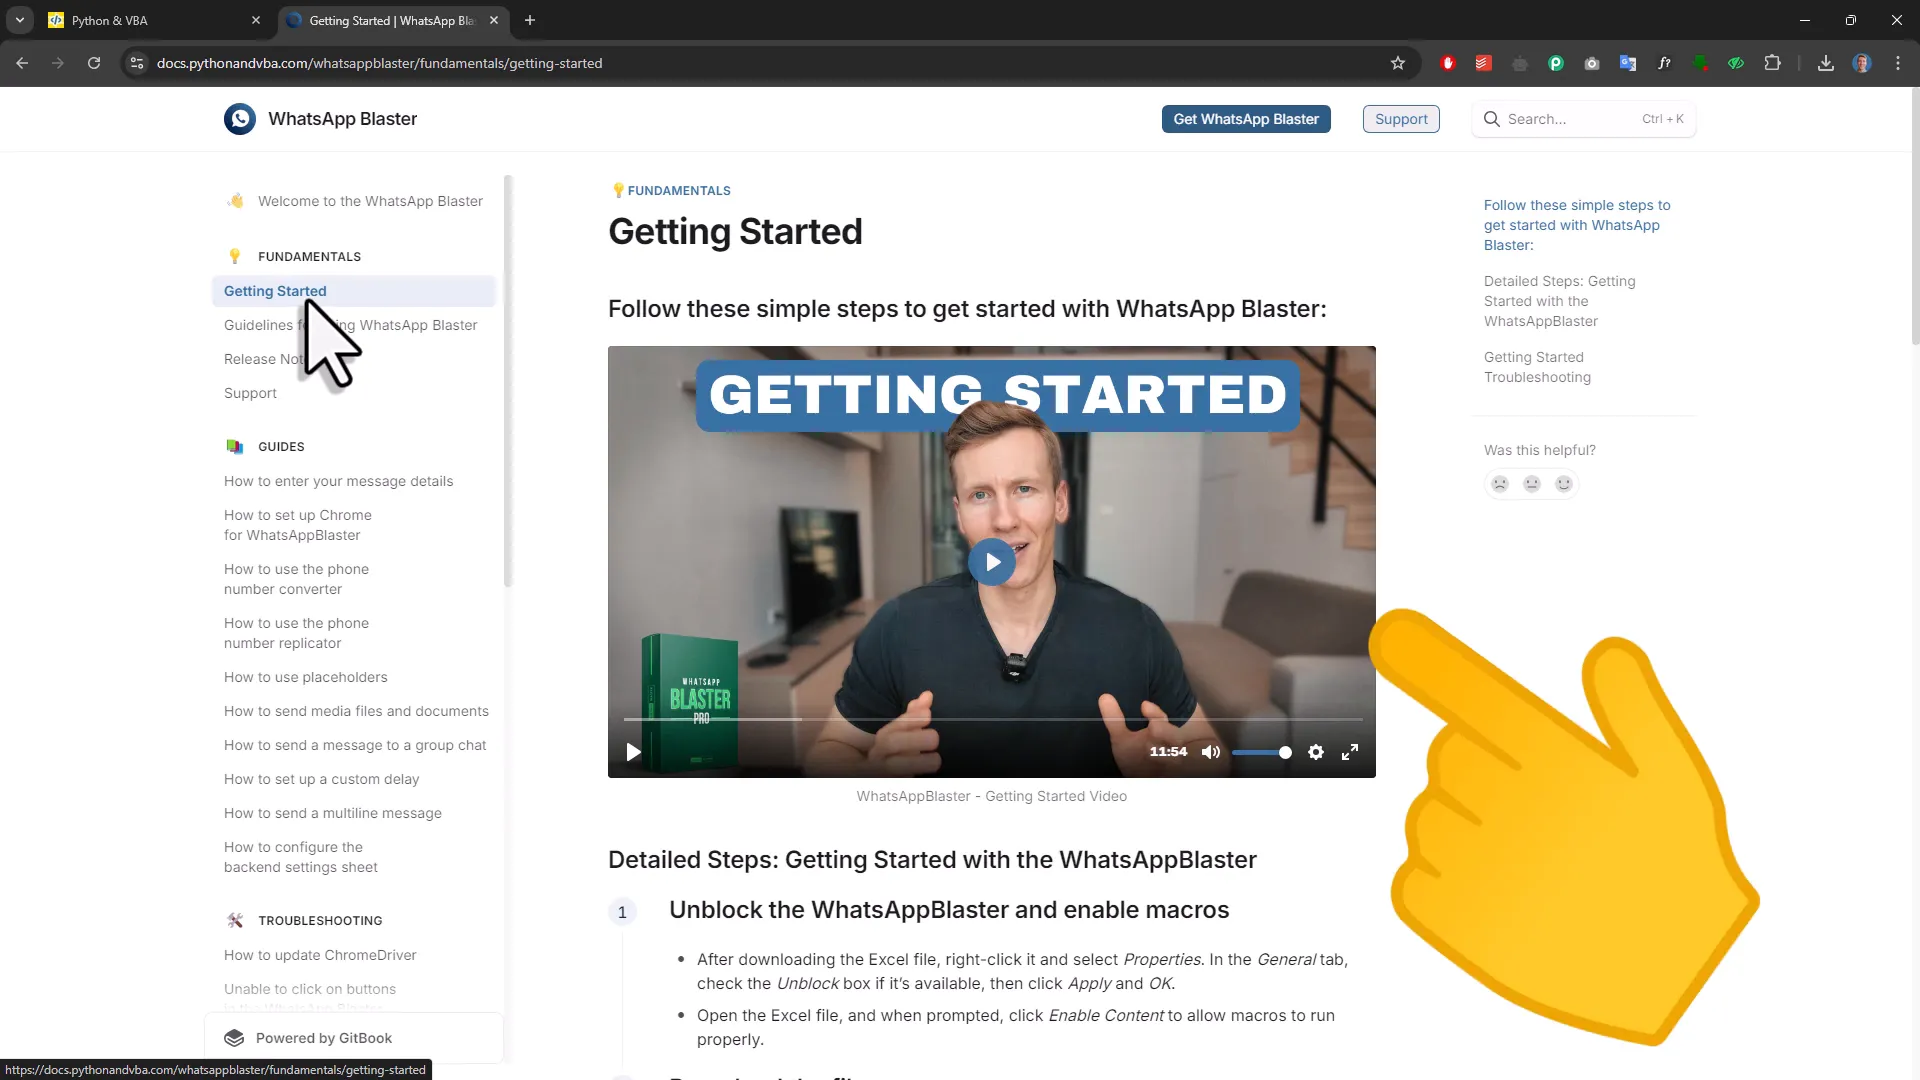Image resolution: width=1920 pixels, height=1080 pixels.
Task: Open the tab search dropdown arrow
Action: [x=20, y=20]
